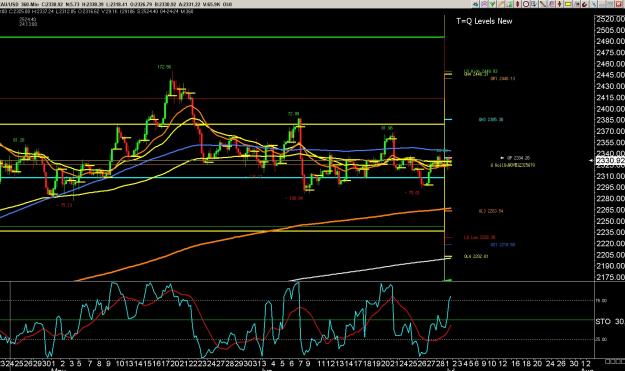
Task: Click the T=Q Levels New label
Action: (484, 21)
